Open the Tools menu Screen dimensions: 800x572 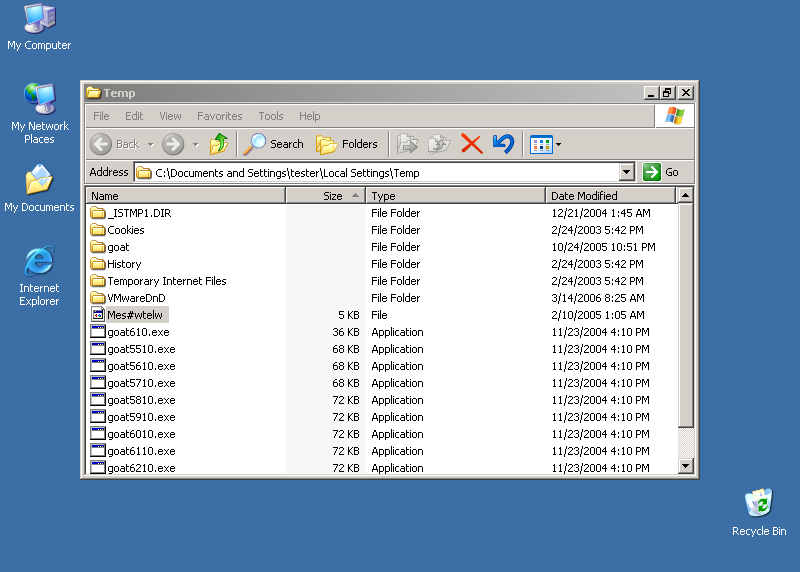pyautogui.click(x=270, y=116)
